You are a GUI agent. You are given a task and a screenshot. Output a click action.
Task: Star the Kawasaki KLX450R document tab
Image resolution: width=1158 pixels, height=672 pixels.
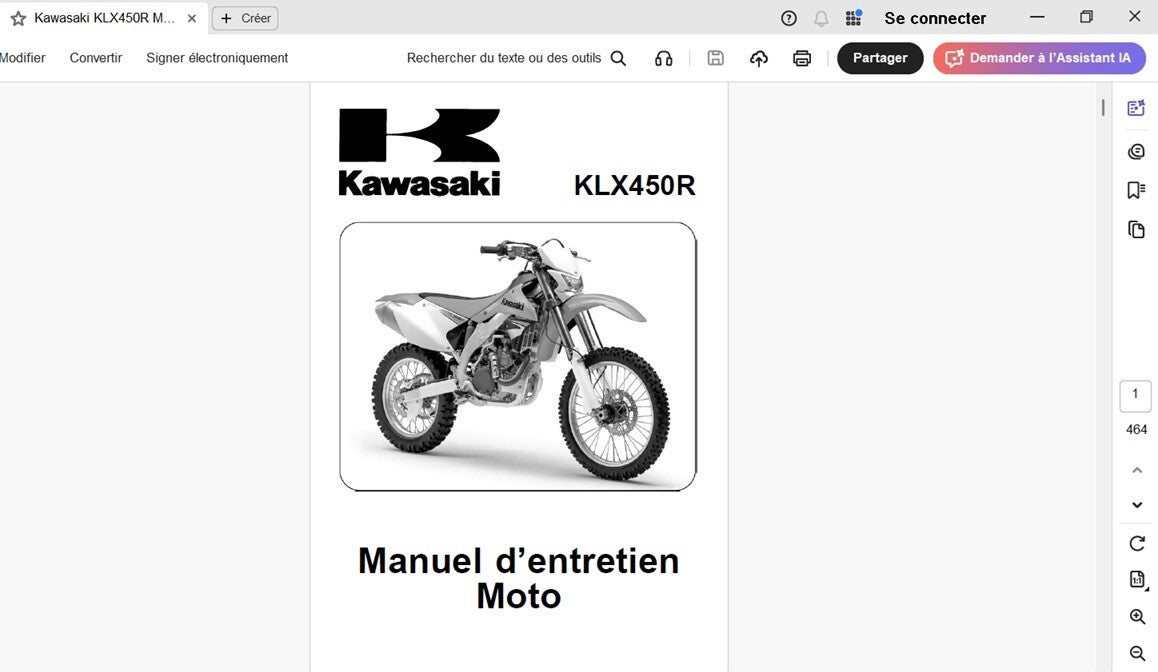[x=18, y=18]
